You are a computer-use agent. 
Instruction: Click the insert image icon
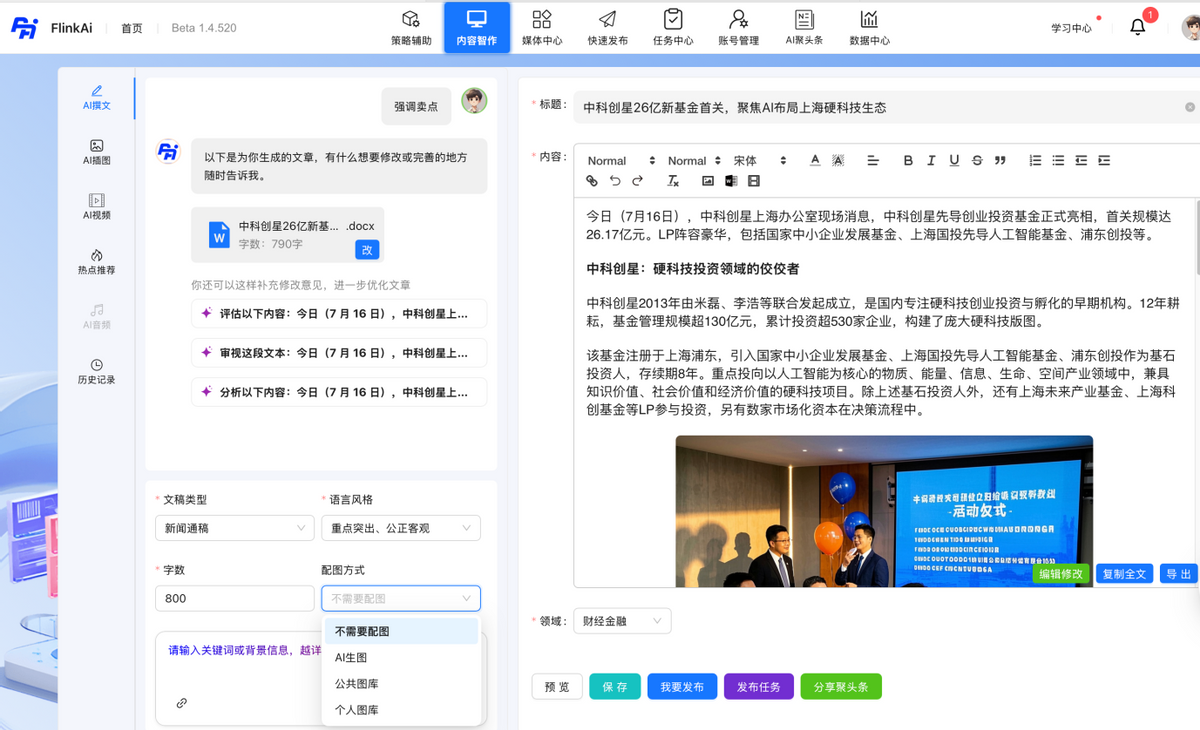click(x=708, y=181)
